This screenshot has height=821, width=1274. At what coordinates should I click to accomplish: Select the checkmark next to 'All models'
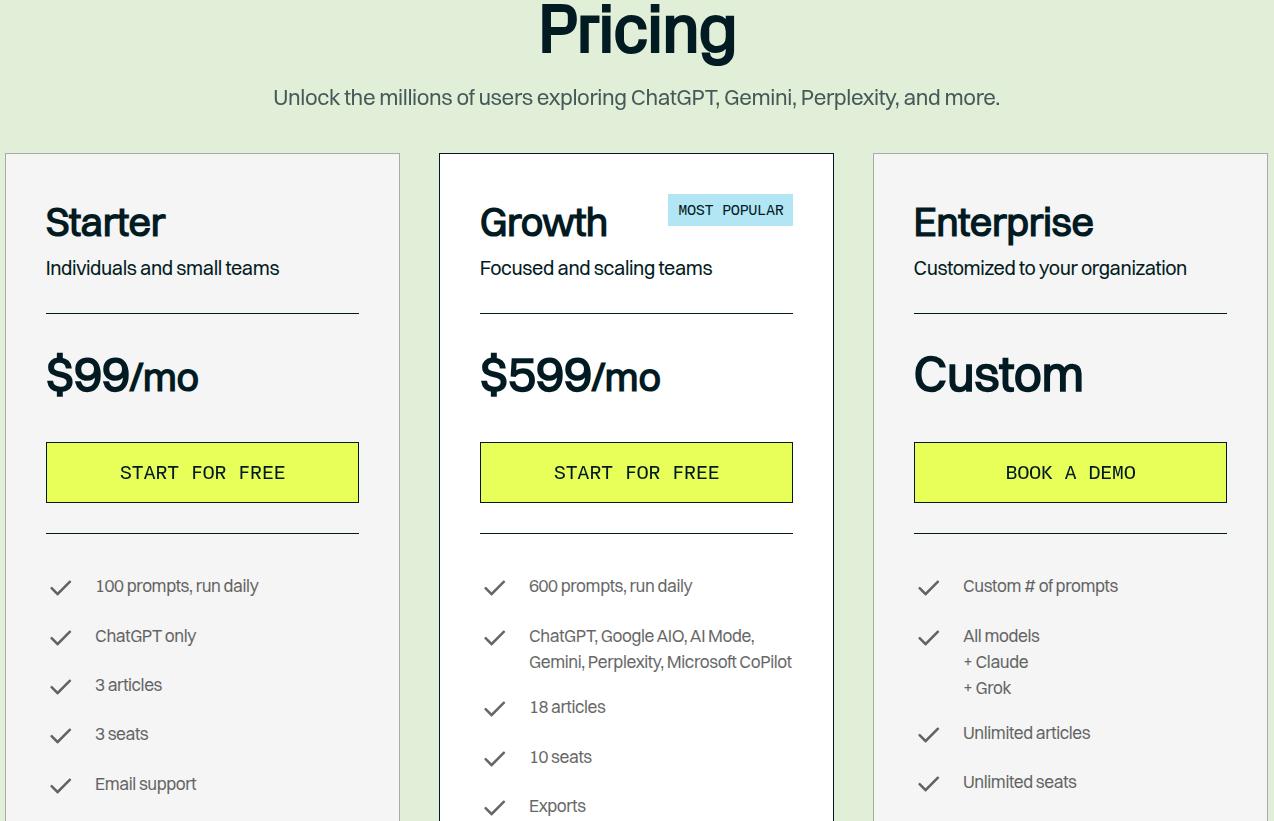click(x=928, y=637)
